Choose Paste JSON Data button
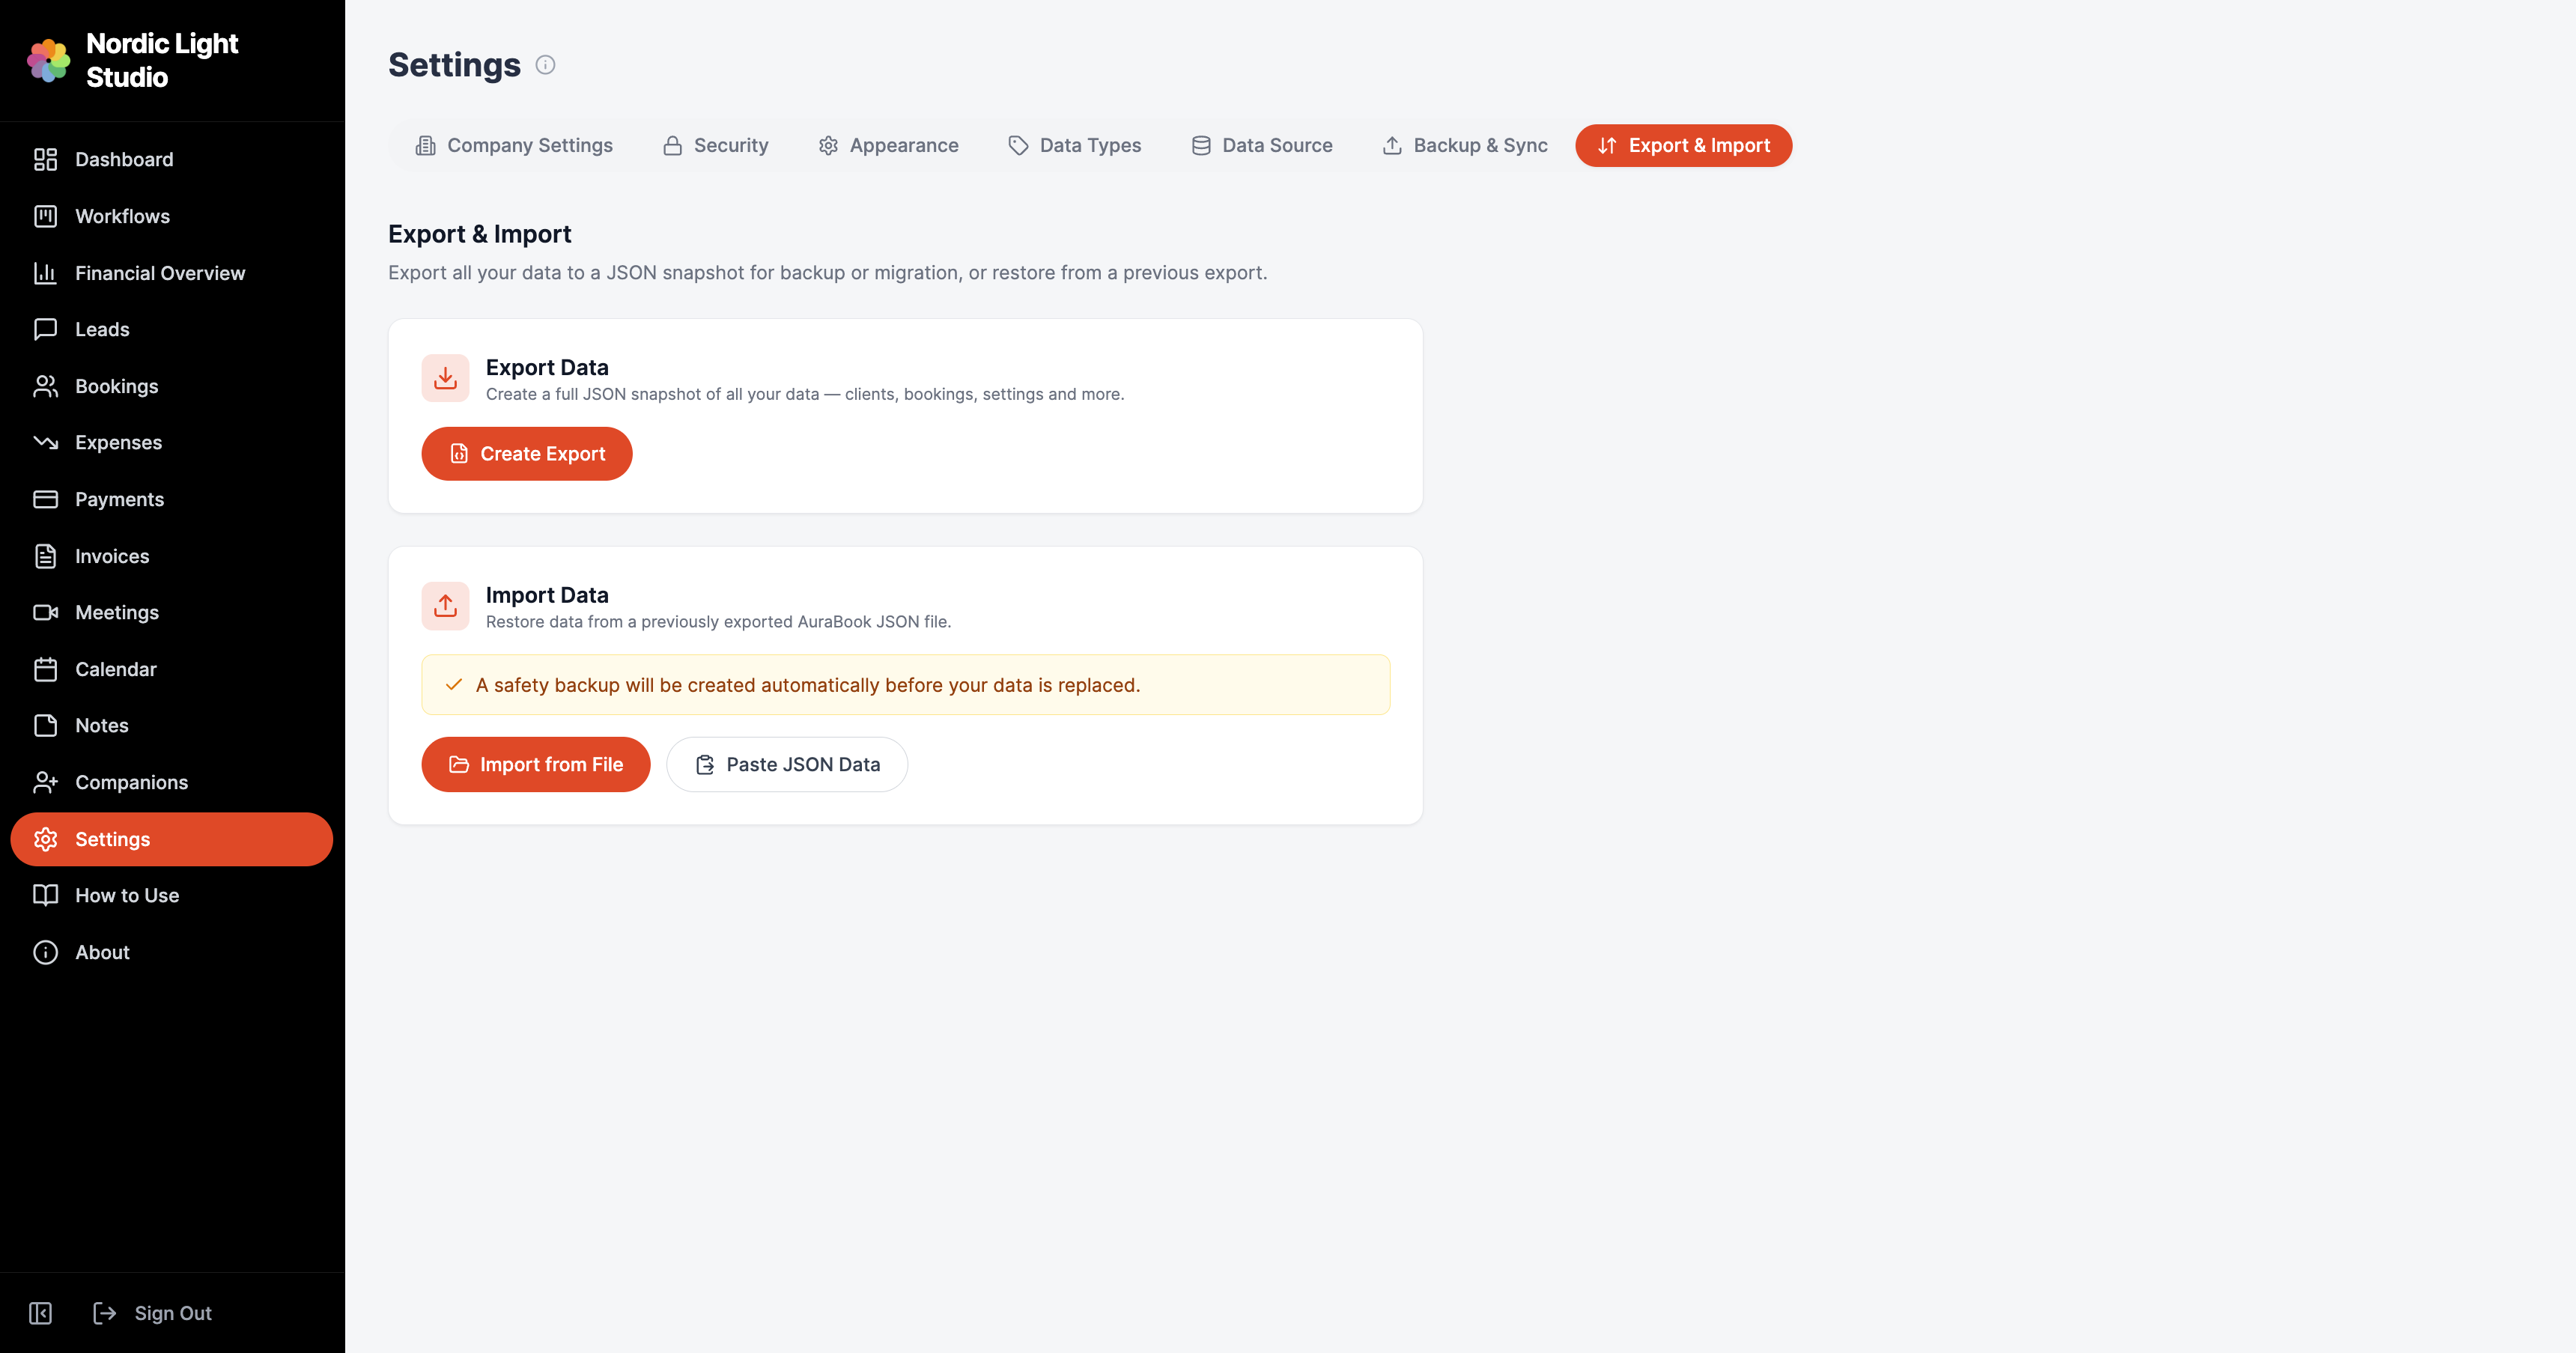Viewport: 2576px width, 1353px height. (787, 764)
